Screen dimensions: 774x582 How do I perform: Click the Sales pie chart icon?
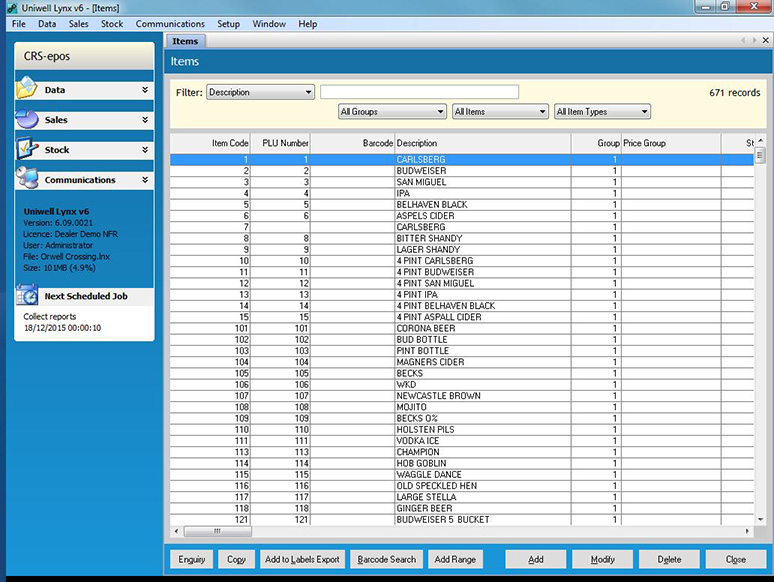27,120
